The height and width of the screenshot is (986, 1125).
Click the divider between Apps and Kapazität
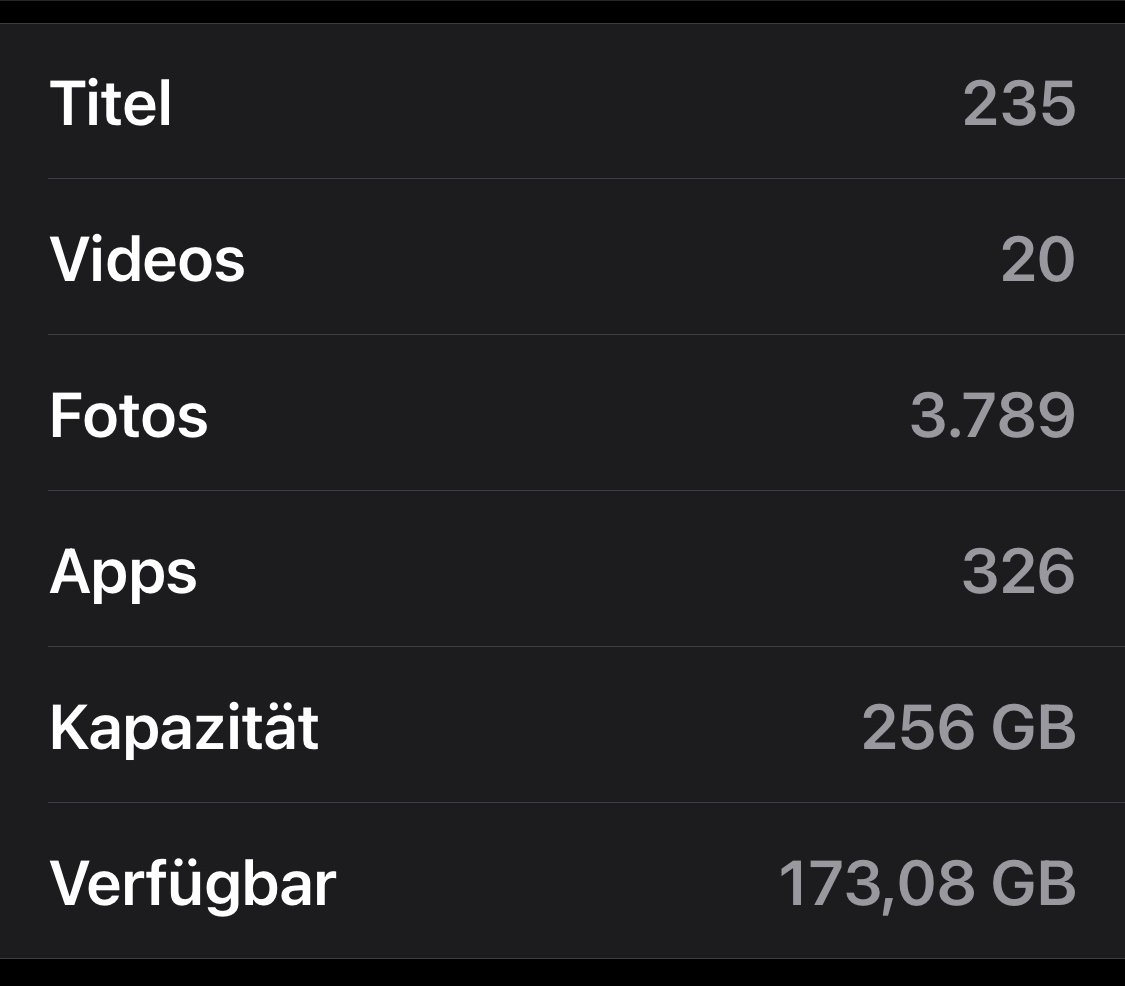tap(586, 647)
